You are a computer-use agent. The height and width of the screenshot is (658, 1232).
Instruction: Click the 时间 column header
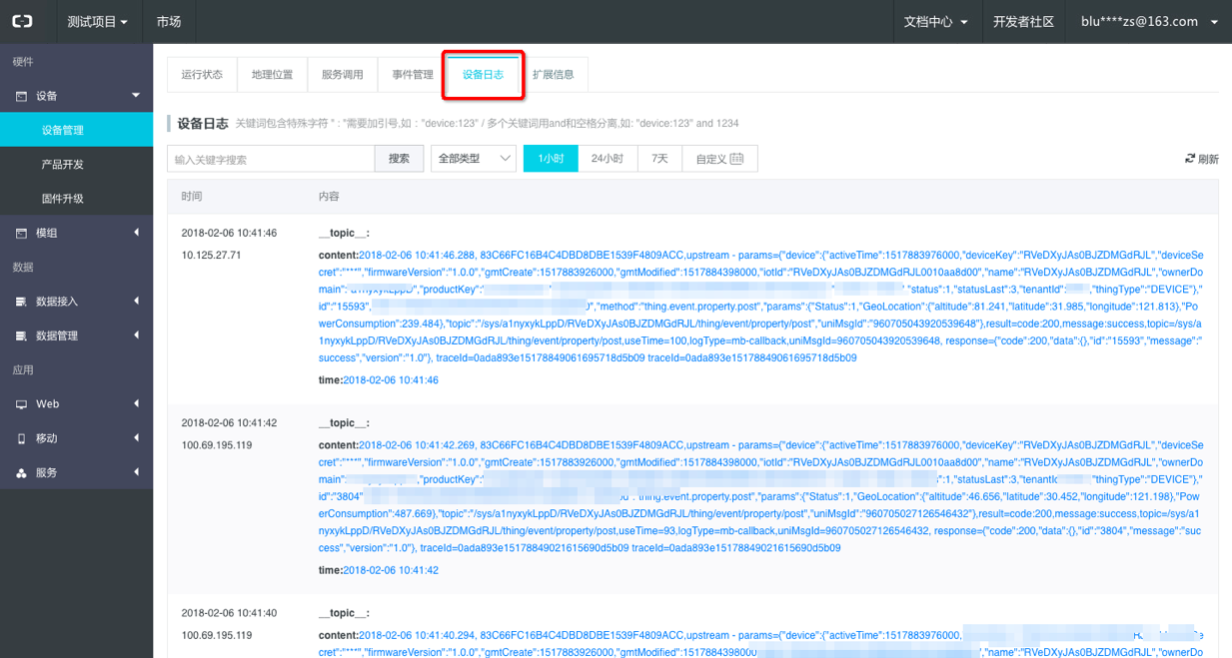(191, 196)
